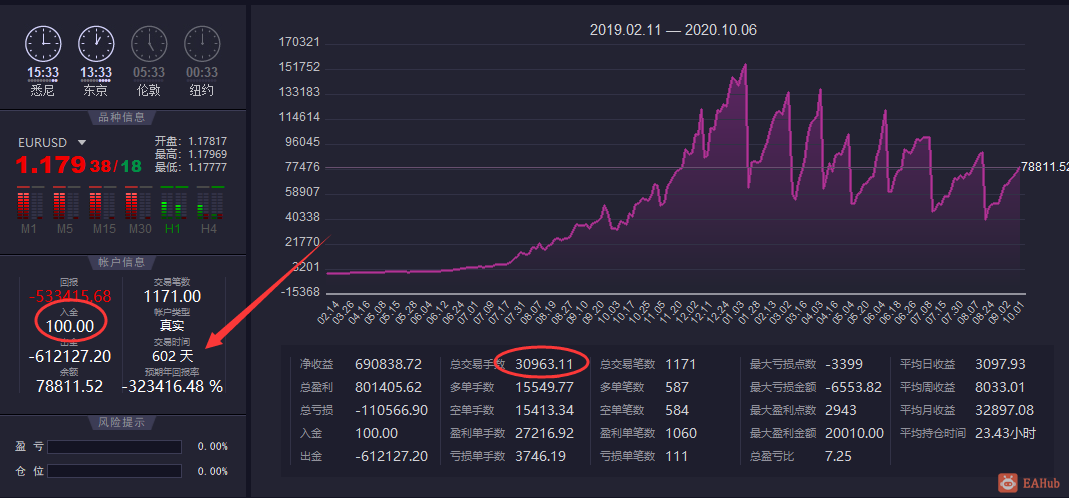Select the M15 timeframe indicator
This screenshot has width=1069, height=498.
(104, 208)
